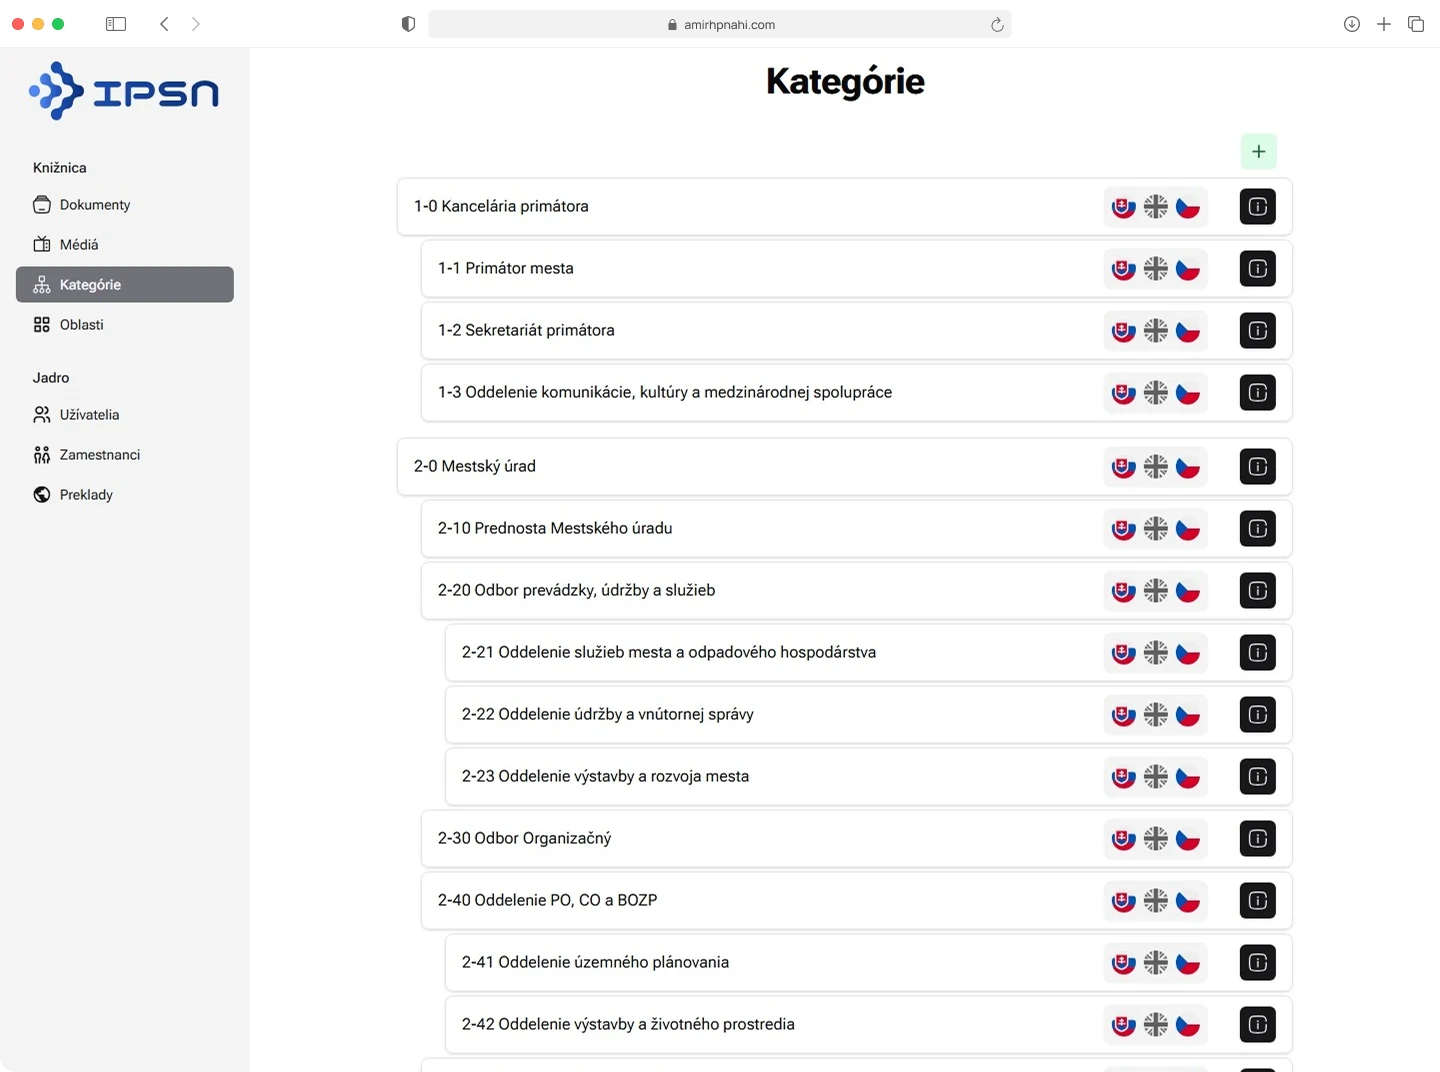Open the Dokumenty sidebar section
Image resolution: width=1440 pixels, height=1072 pixels.
[x=94, y=205]
